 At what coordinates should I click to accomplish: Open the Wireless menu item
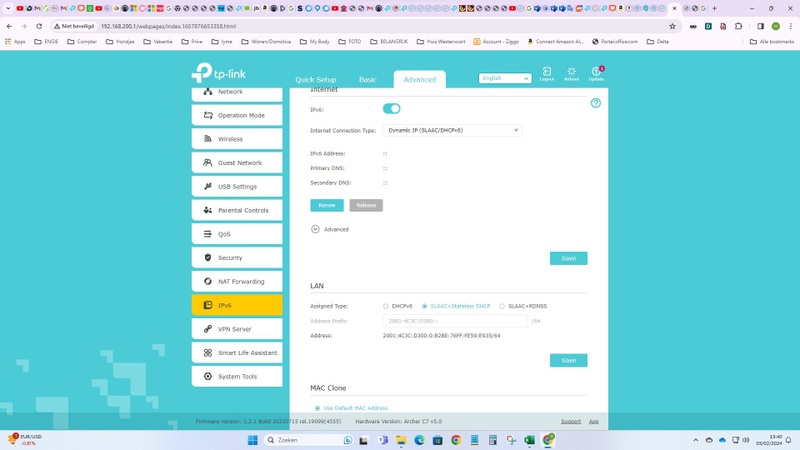(237, 139)
